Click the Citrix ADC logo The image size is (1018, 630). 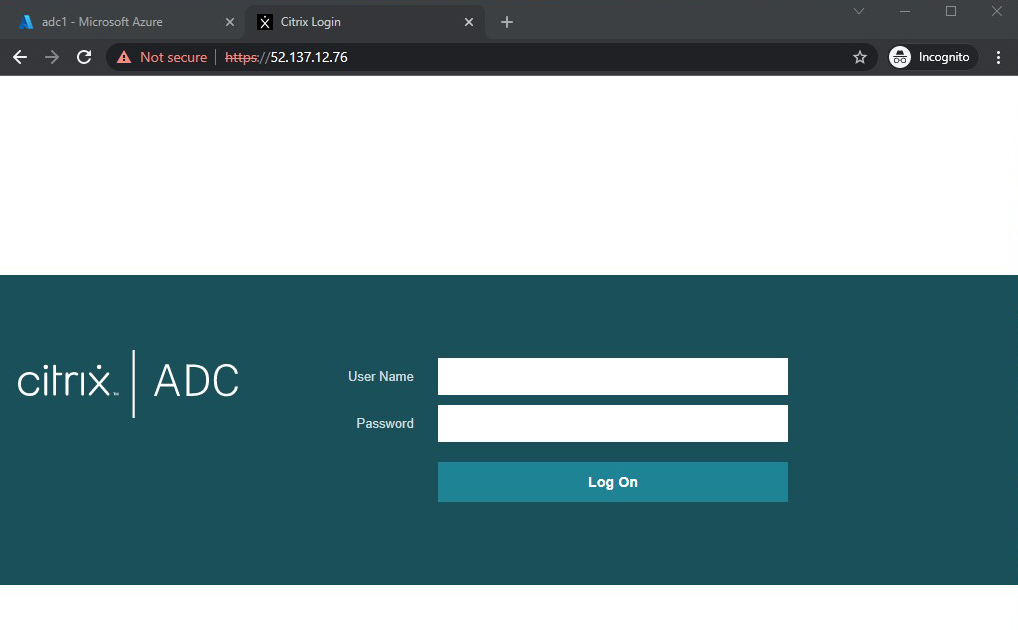[128, 382]
